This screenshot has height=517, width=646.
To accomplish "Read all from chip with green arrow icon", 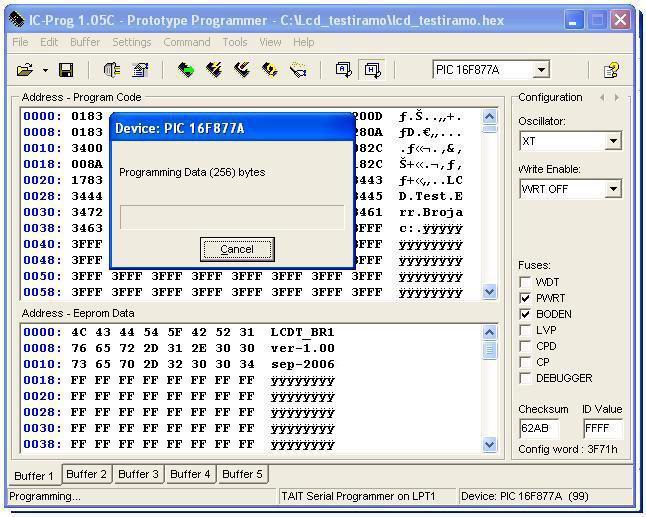I will (x=186, y=70).
